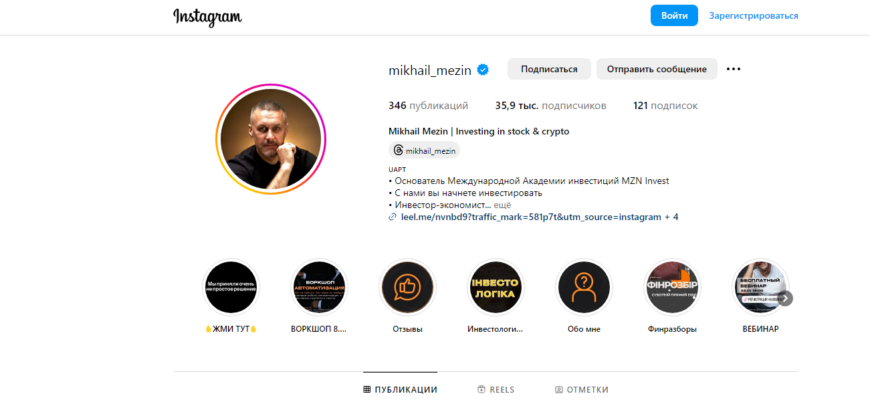
Task: Expand additional links with + 4
Action: [x=671, y=217]
